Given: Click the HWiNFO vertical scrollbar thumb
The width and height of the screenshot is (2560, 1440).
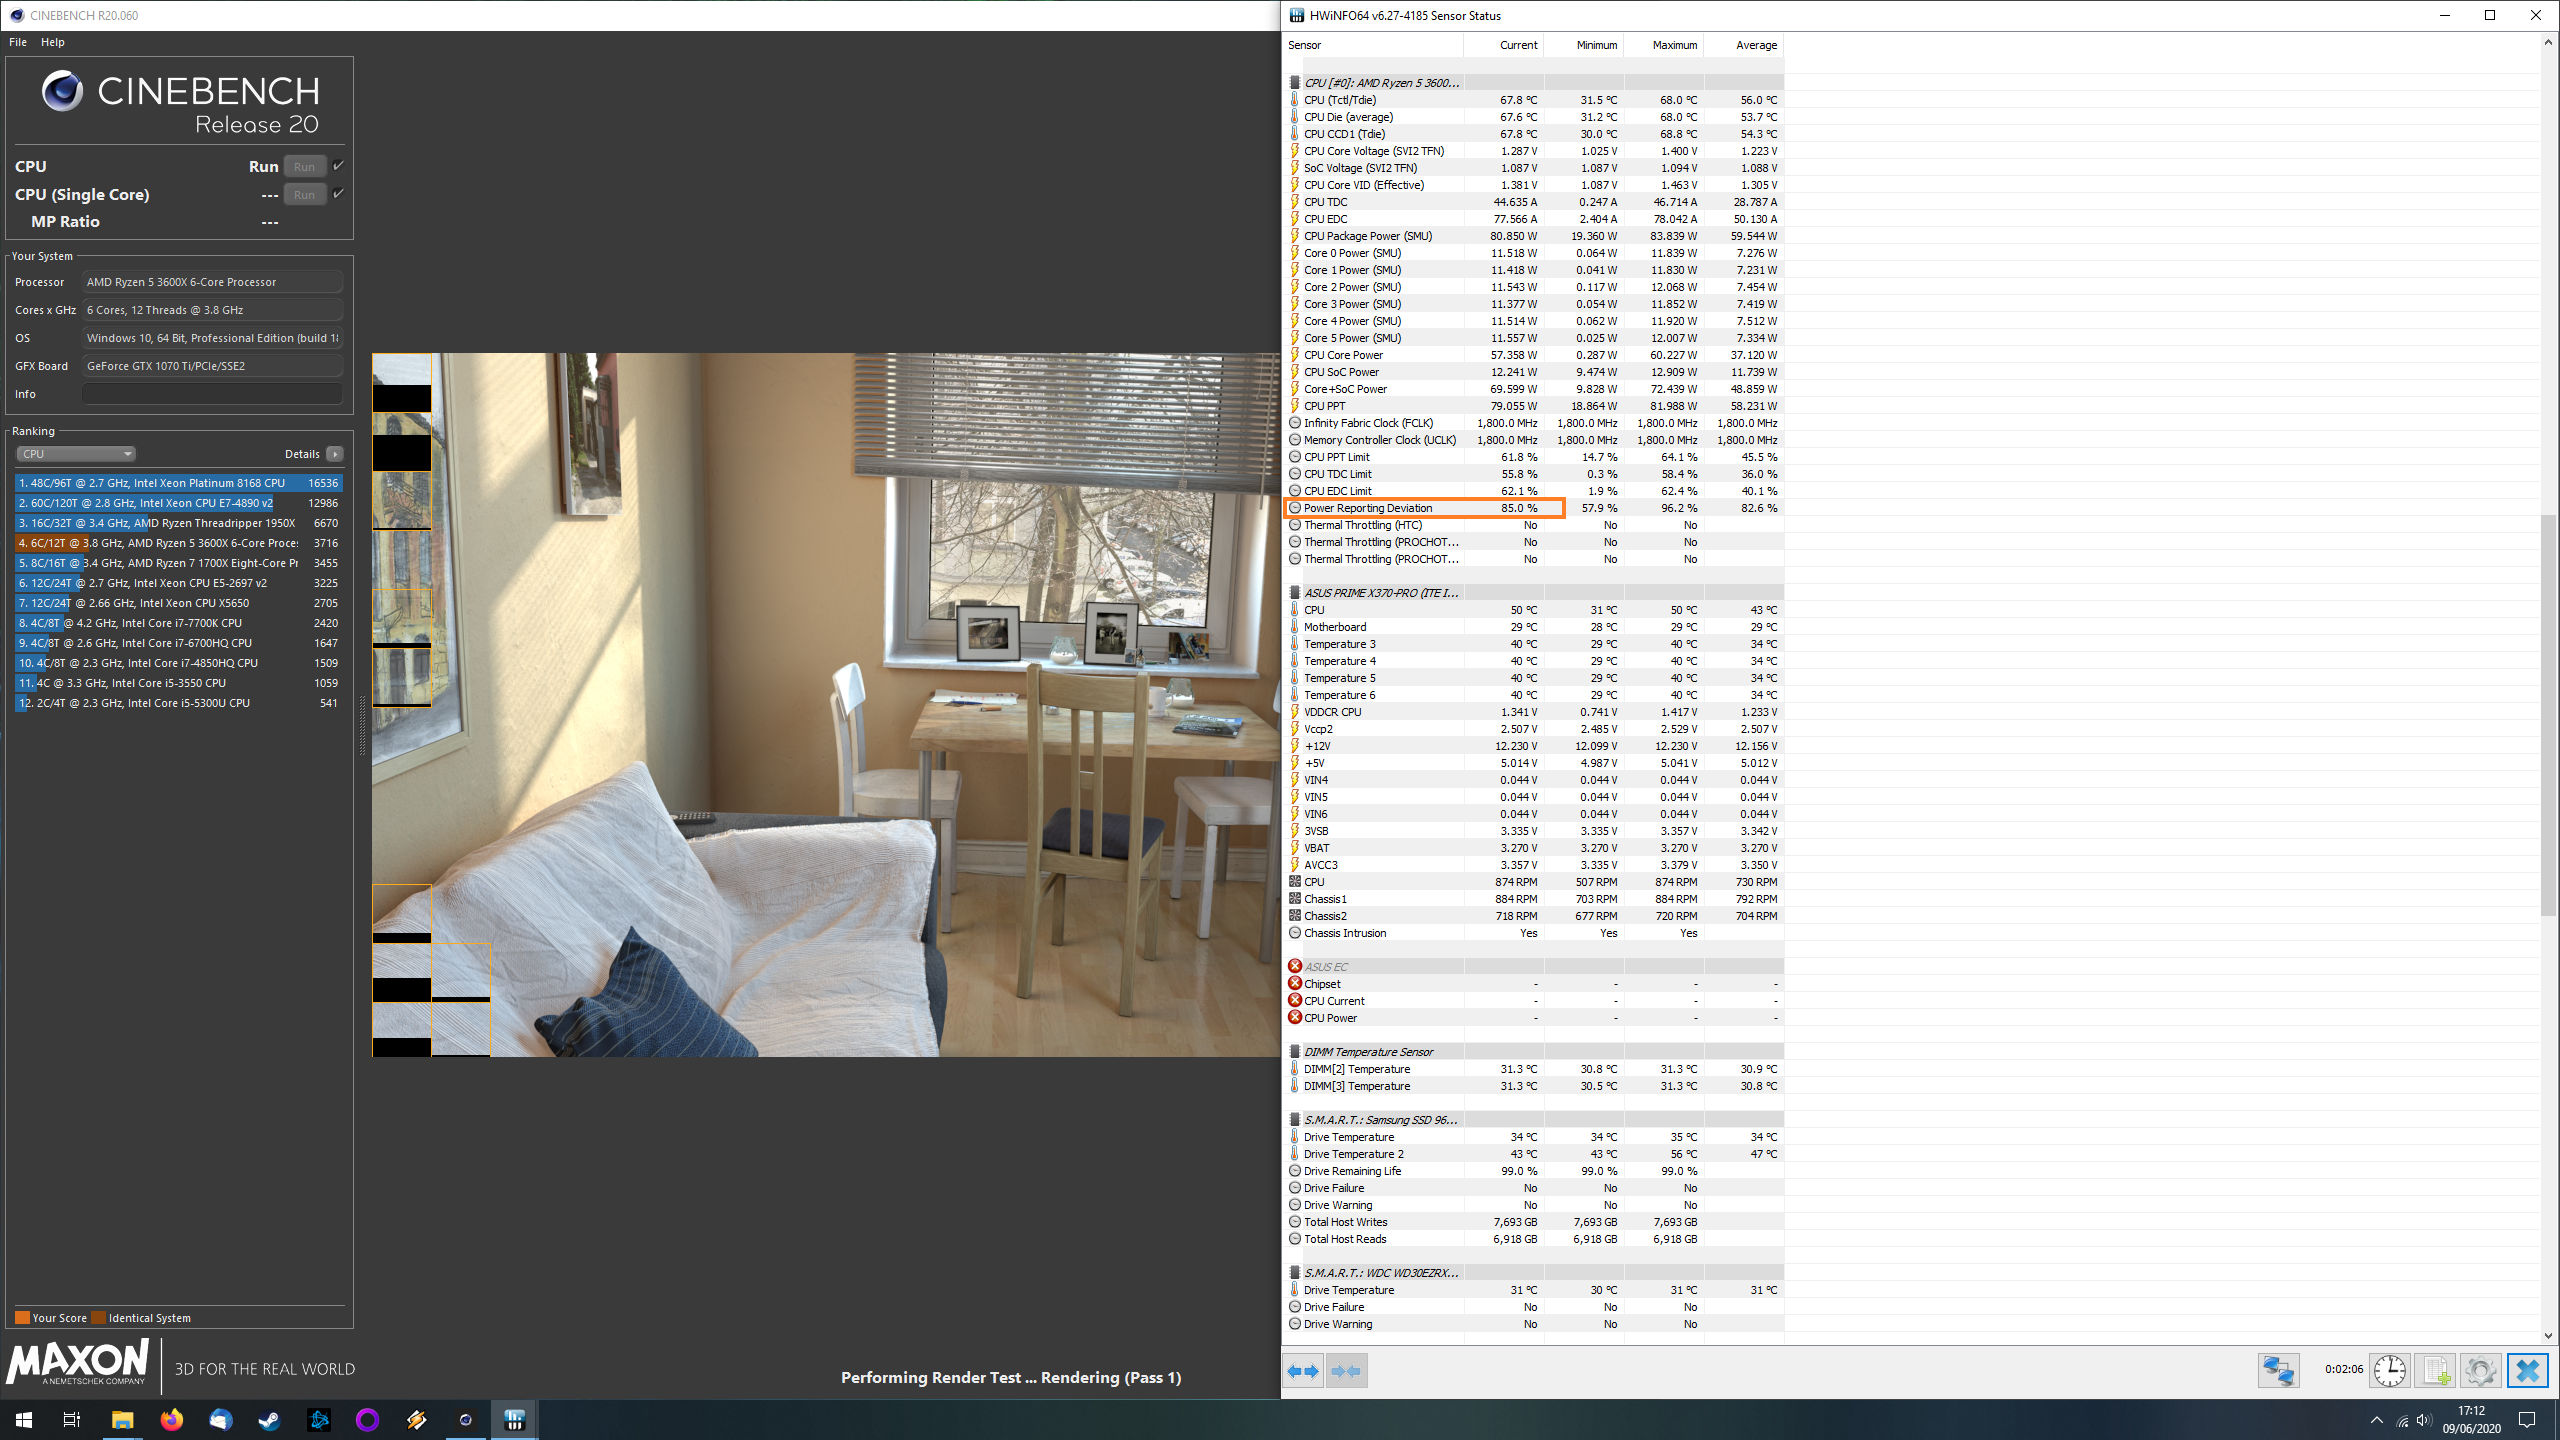Looking at the screenshot, I should click(x=2547, y=715).
